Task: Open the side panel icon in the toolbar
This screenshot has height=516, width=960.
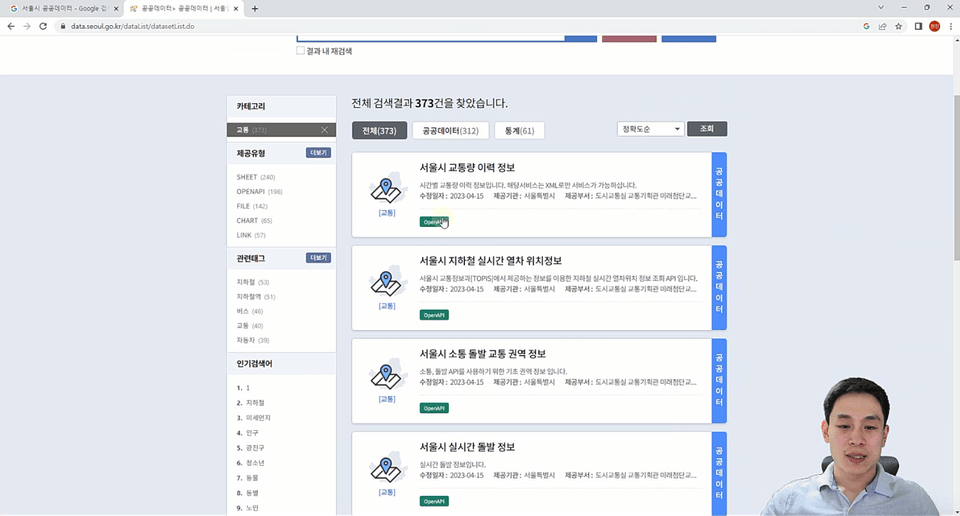Action: point(918,26)
